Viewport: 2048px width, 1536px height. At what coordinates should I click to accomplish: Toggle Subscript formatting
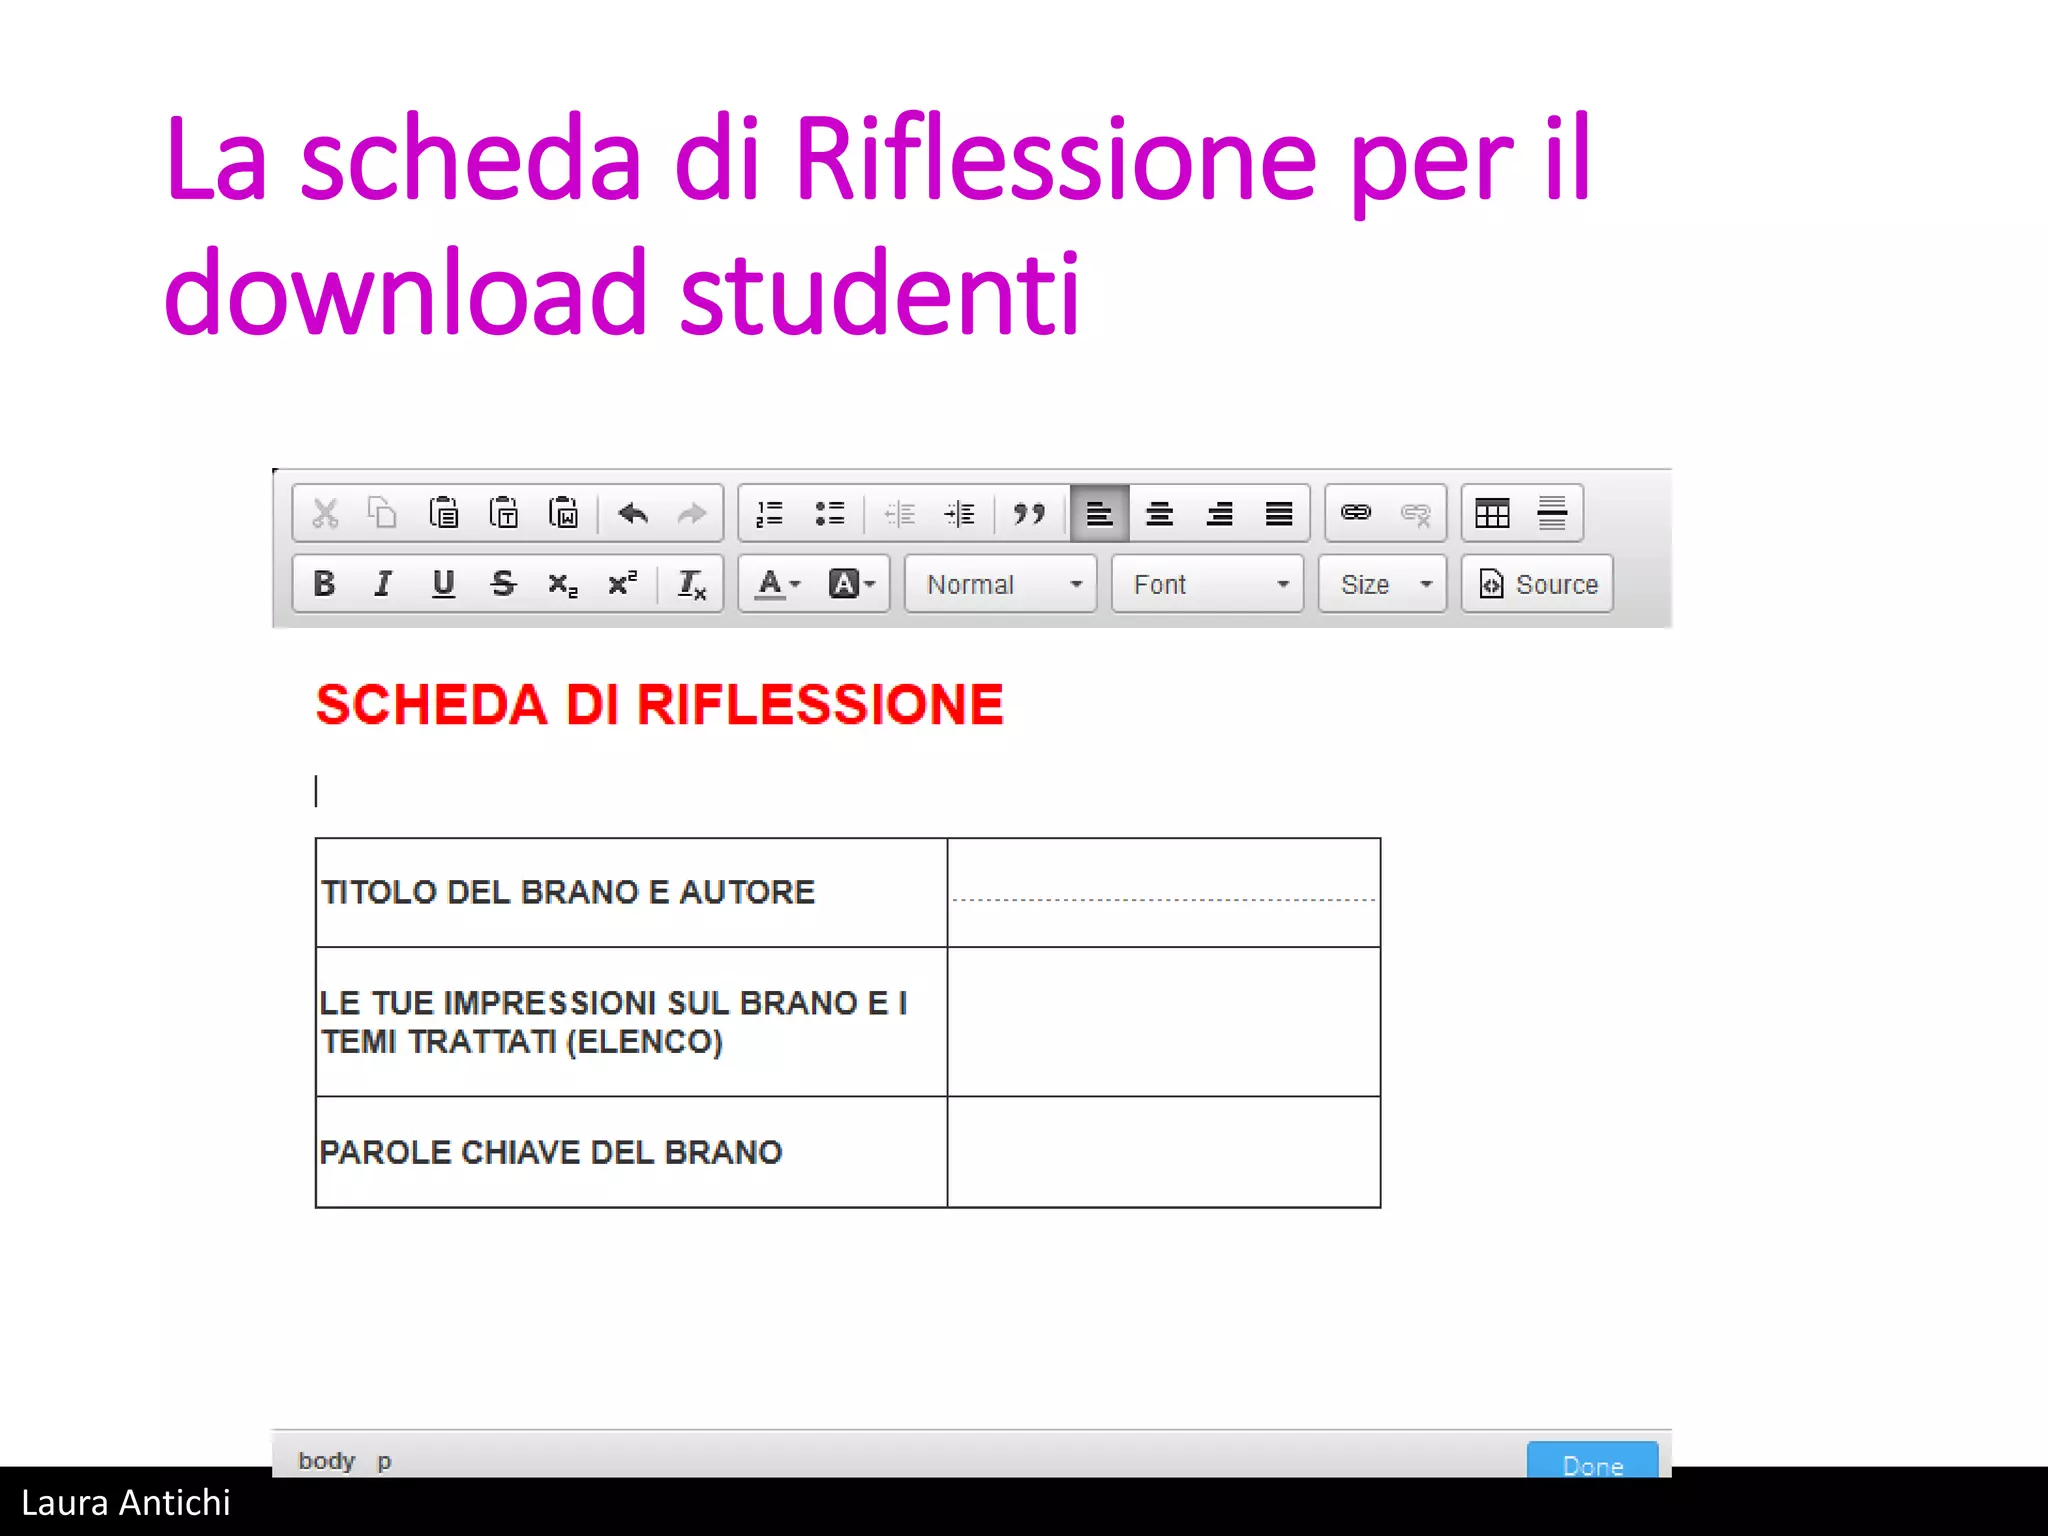563,584
